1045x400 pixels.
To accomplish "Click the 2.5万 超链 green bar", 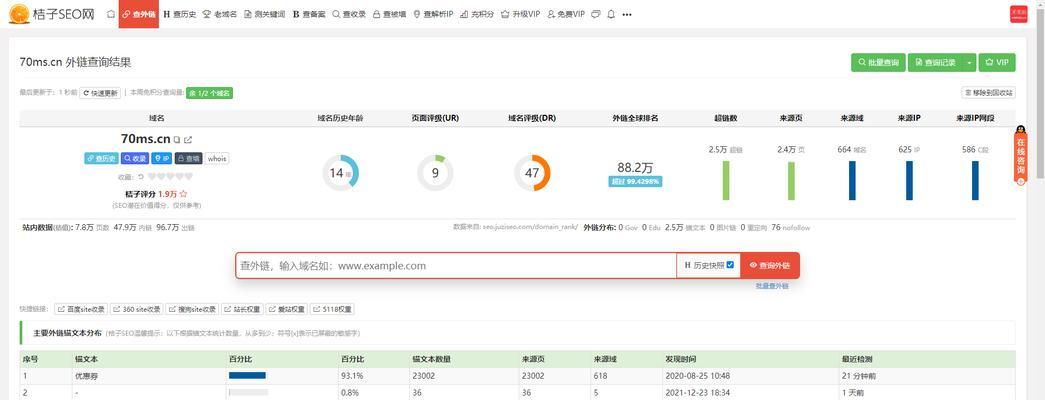I will [726, 180].
